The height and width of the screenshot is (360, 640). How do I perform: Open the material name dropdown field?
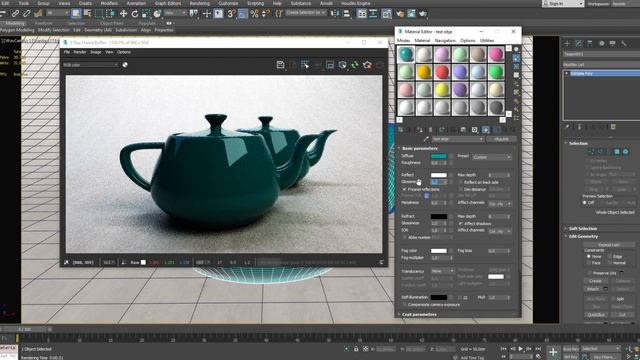(x=458, y=139)
